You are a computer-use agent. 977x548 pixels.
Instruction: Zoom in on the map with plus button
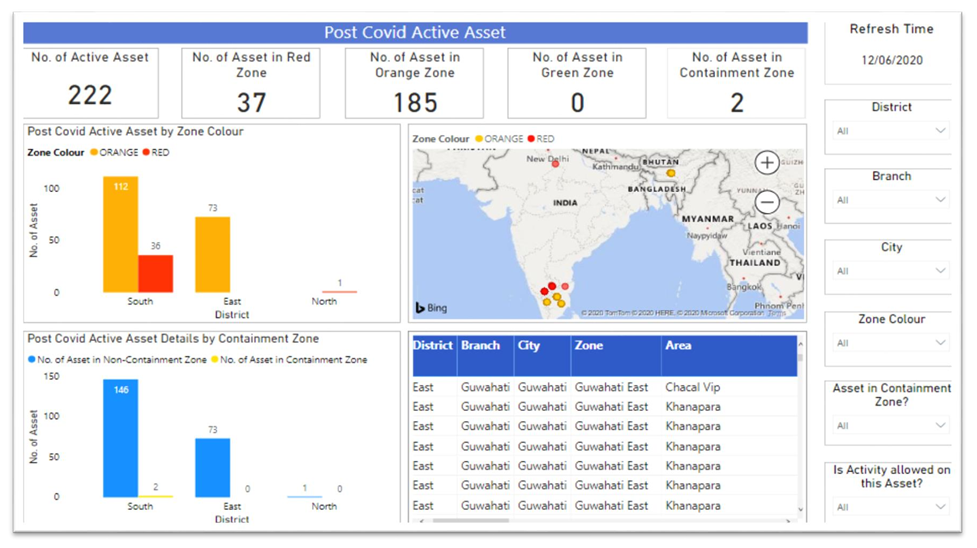point(767,163)
